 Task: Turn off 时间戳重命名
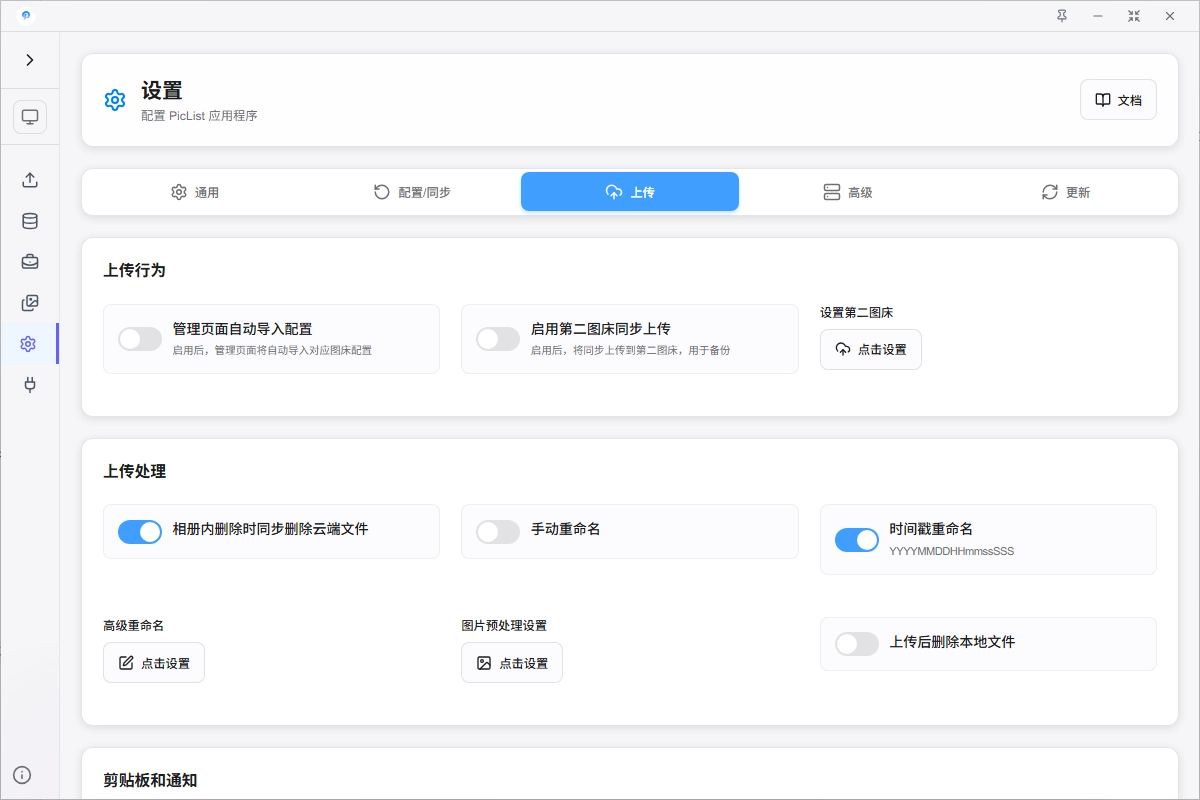point(856,539)
